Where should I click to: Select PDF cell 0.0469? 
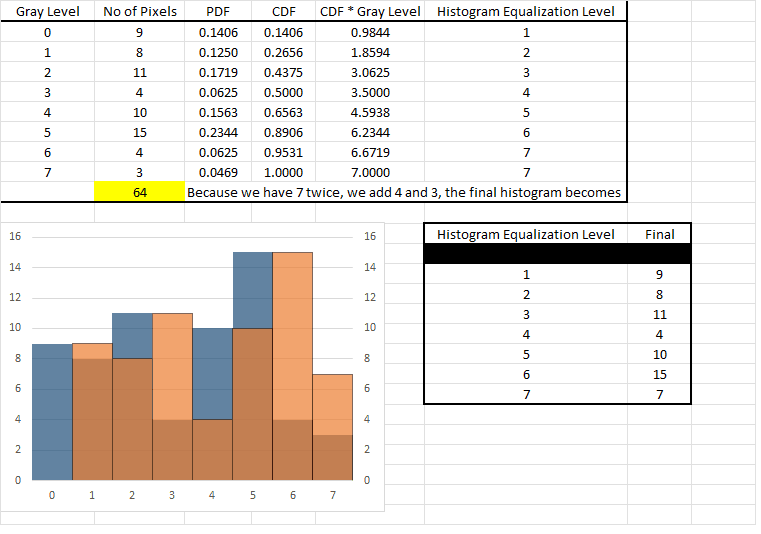(x=218, y=172)
